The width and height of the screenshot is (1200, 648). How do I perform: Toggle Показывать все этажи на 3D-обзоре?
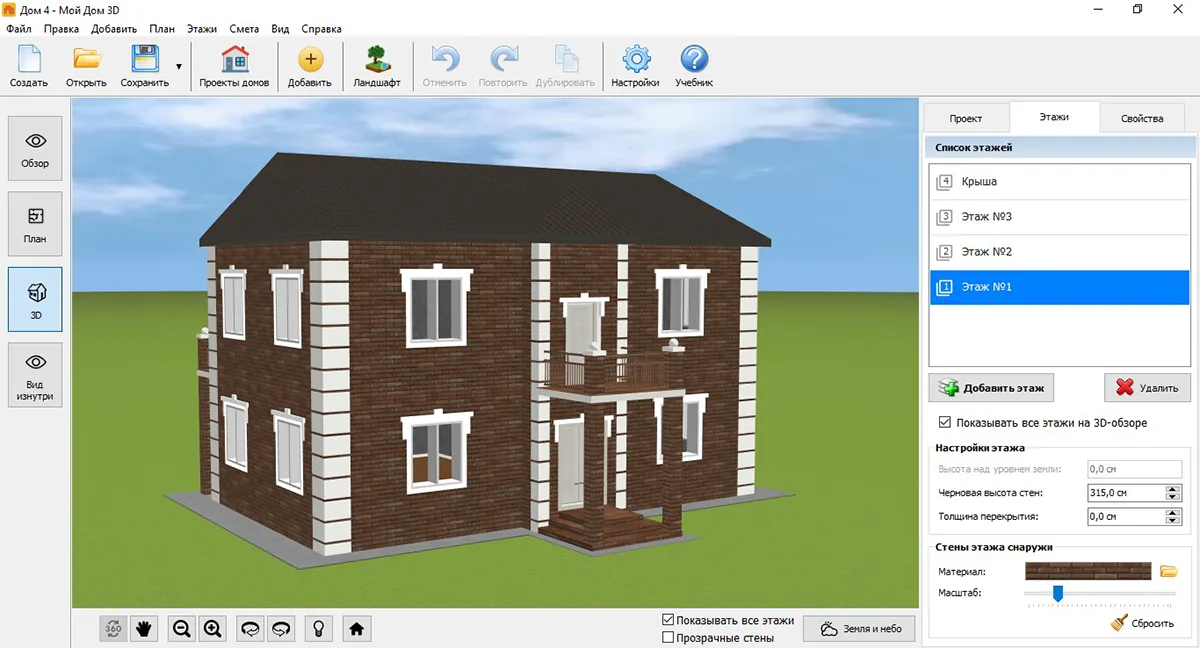coord(945,423)
